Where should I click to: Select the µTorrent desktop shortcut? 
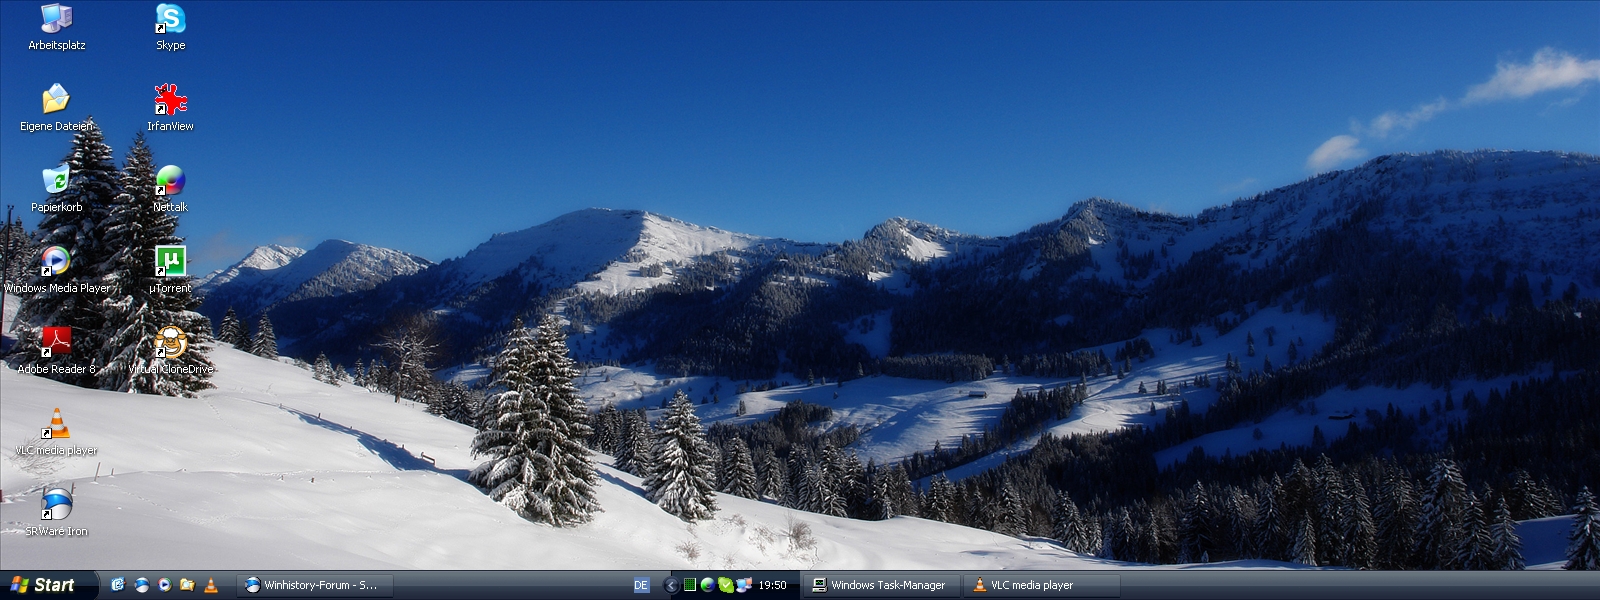(170, 263)
